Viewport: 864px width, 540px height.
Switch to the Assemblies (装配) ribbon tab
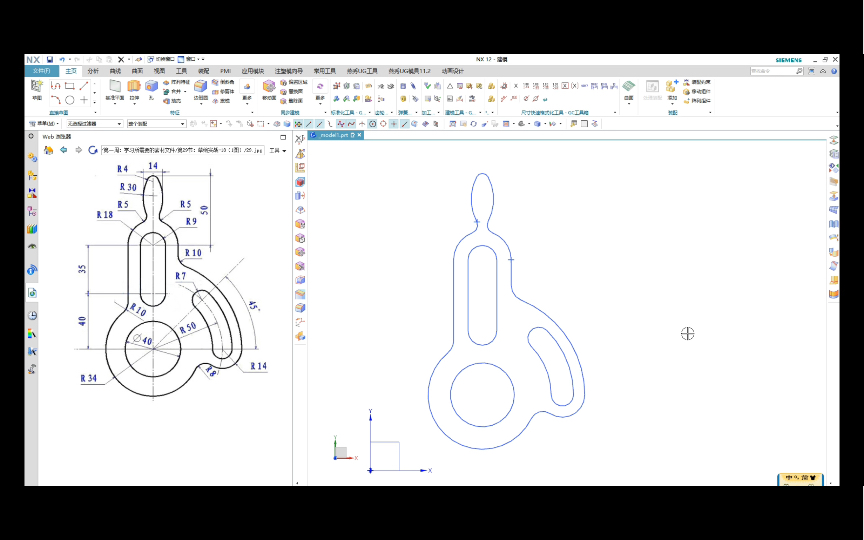(x=203, y=71)
